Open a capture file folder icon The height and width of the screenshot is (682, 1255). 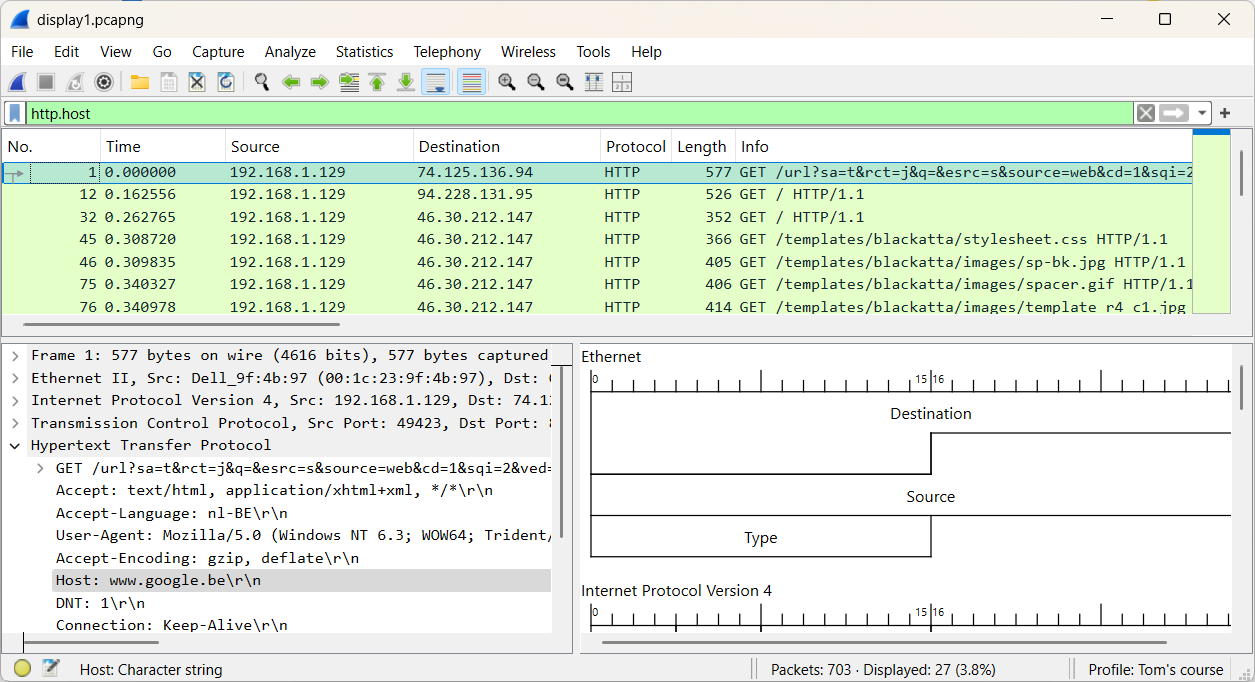pos(140,82)
